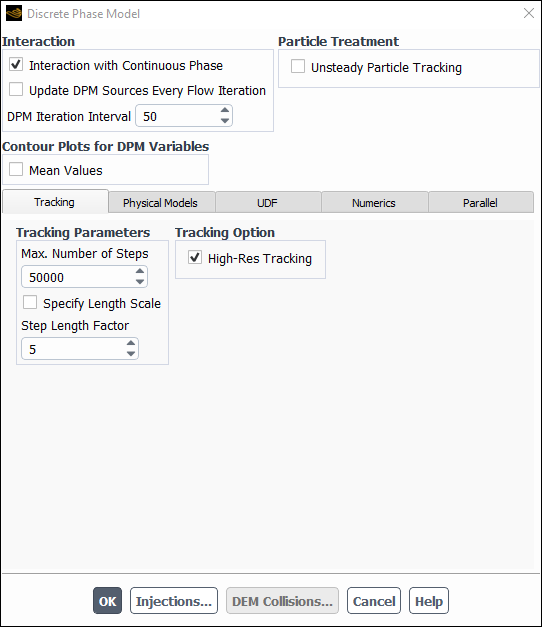Increase DPM Iteration Interval with up arrow
Image resolution: width=542 pixels, height=627 pixels.
tap(225, 110)
